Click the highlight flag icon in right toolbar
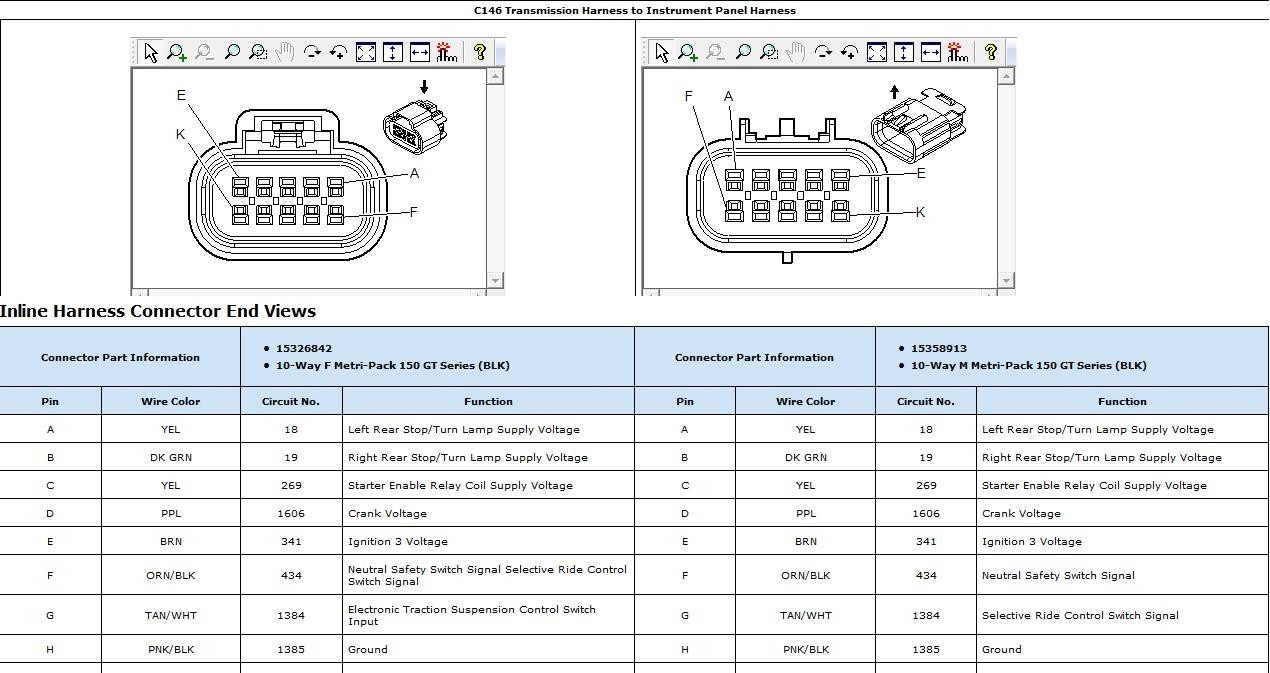Screen dimensions: 1270x673 click(959, 50)
